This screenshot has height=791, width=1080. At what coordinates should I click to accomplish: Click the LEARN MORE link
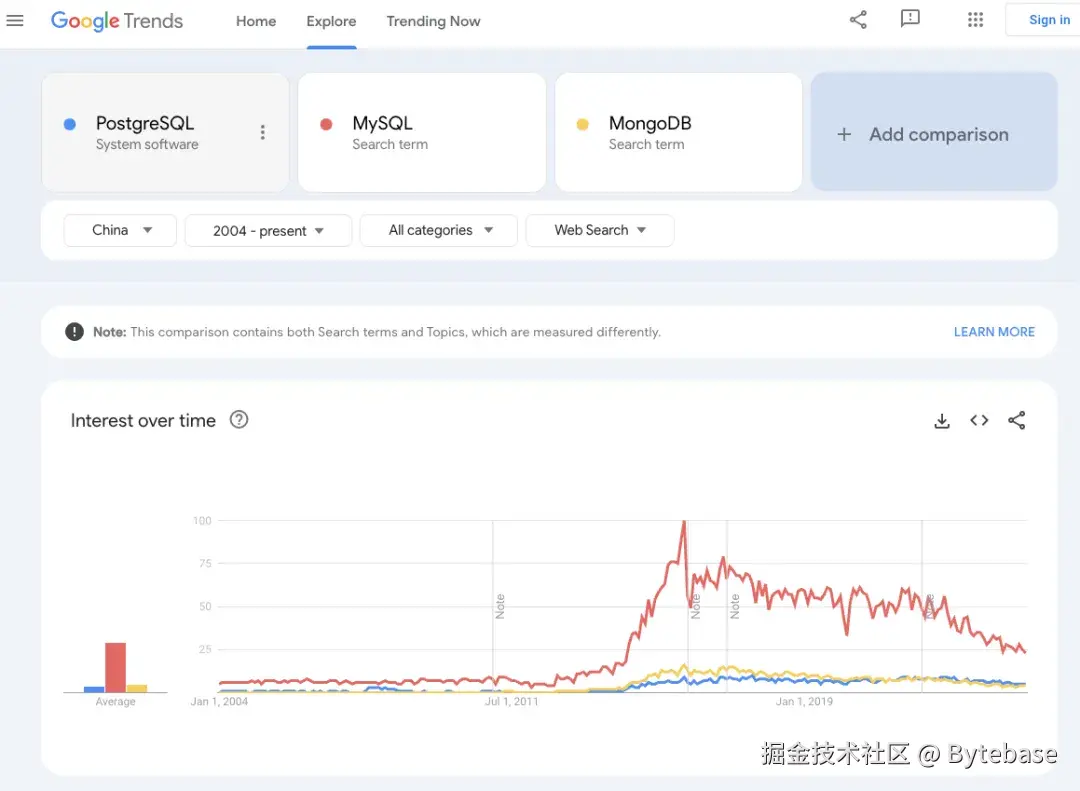(x=994, y=332)
